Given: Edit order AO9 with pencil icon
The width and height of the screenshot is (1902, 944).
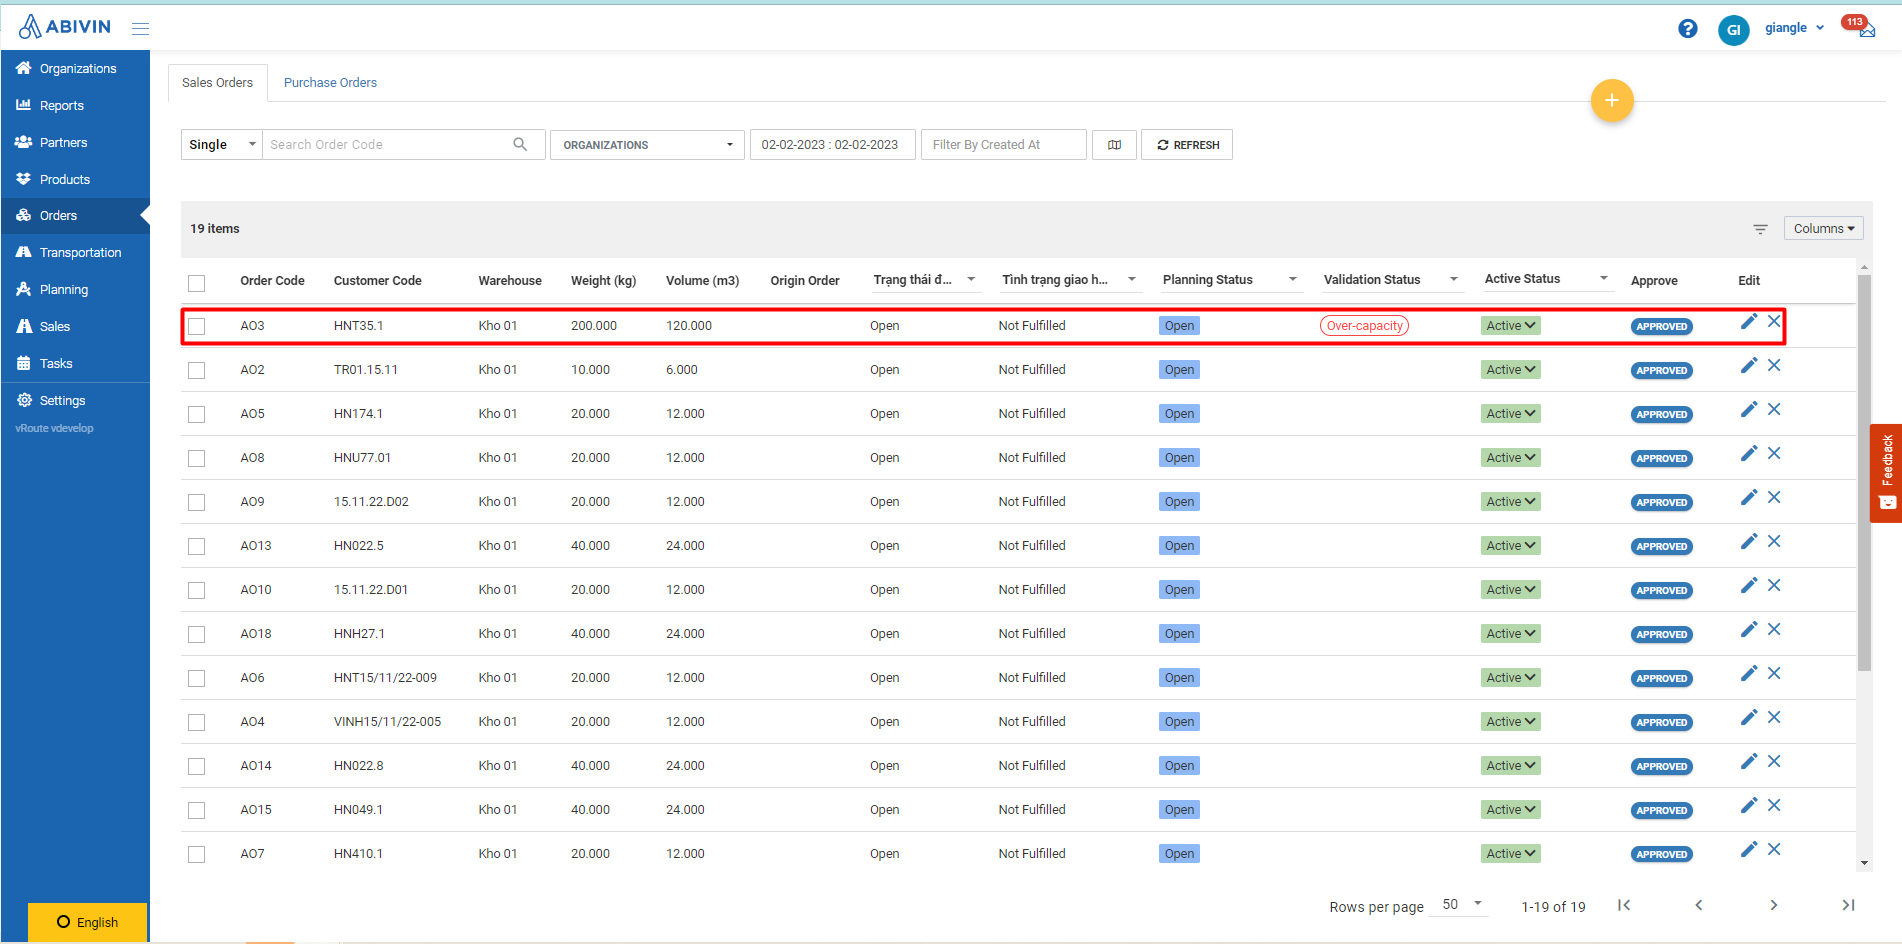Looking at the screenshot, I should click(x=1748, y=497).
